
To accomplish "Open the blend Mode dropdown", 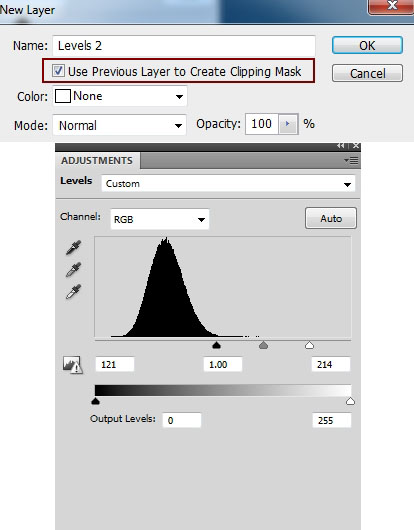I will tap(119, 125).
